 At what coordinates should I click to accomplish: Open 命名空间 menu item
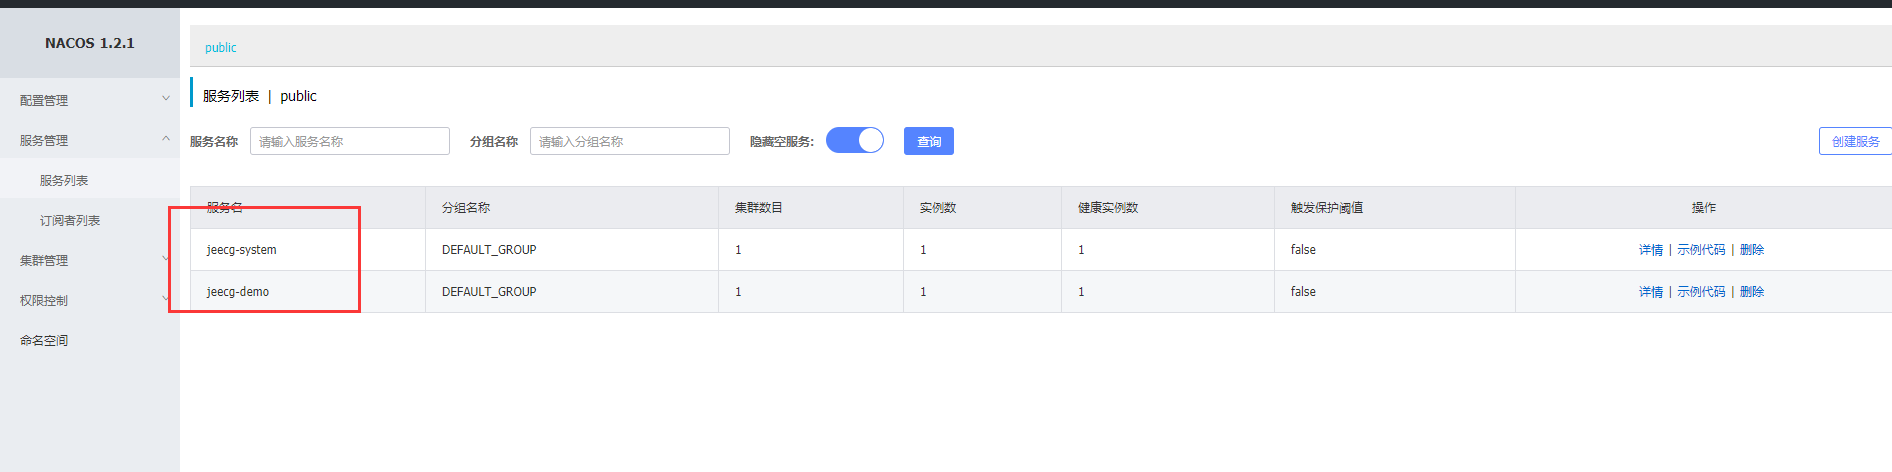[x=44, y=340]
